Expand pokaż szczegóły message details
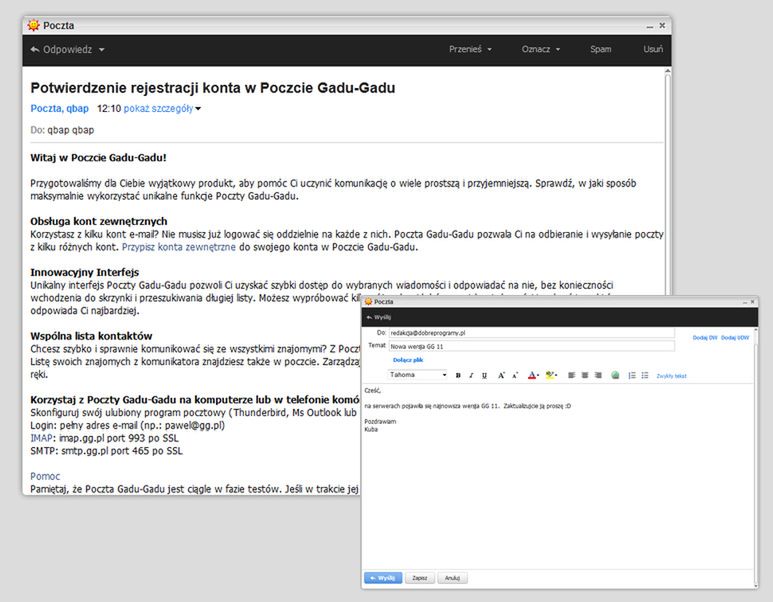773x602 pixels. (162, 108)
